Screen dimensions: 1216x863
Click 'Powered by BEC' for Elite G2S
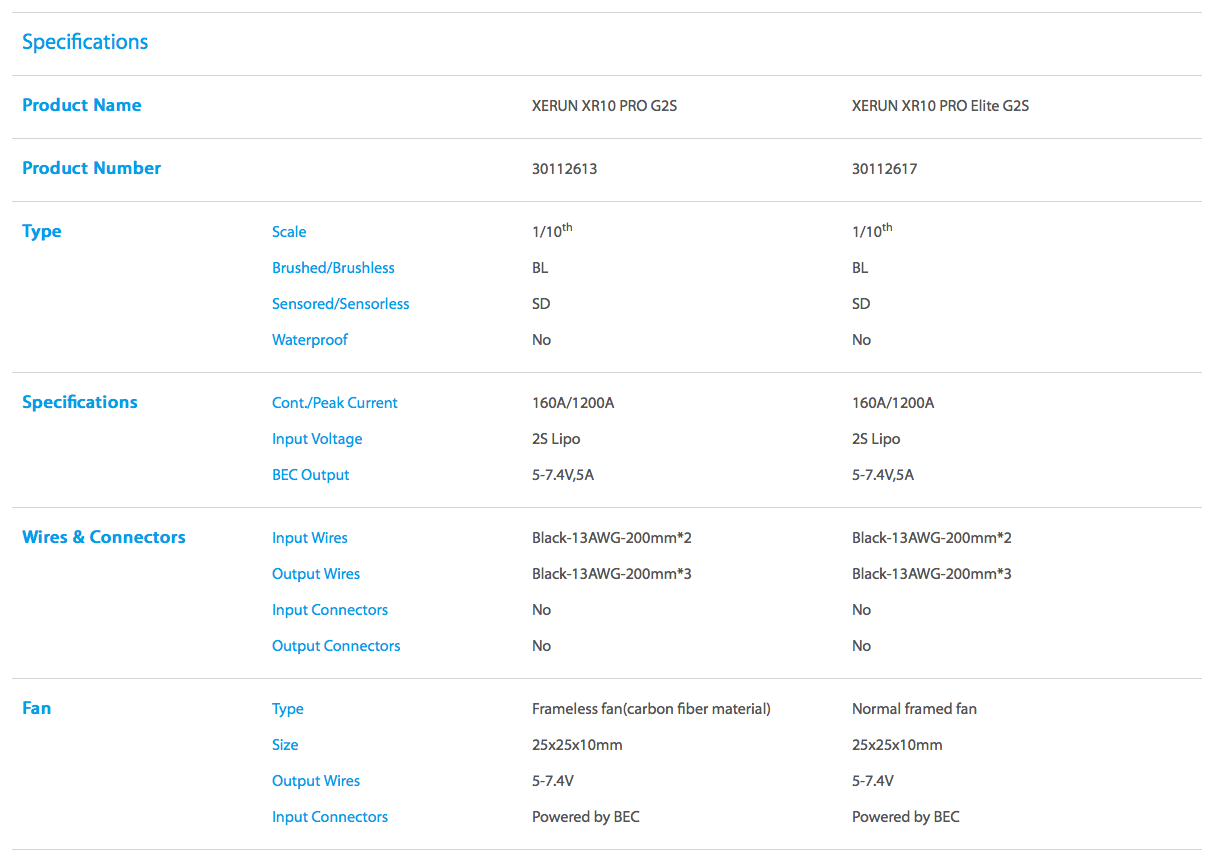pos(906,817)
